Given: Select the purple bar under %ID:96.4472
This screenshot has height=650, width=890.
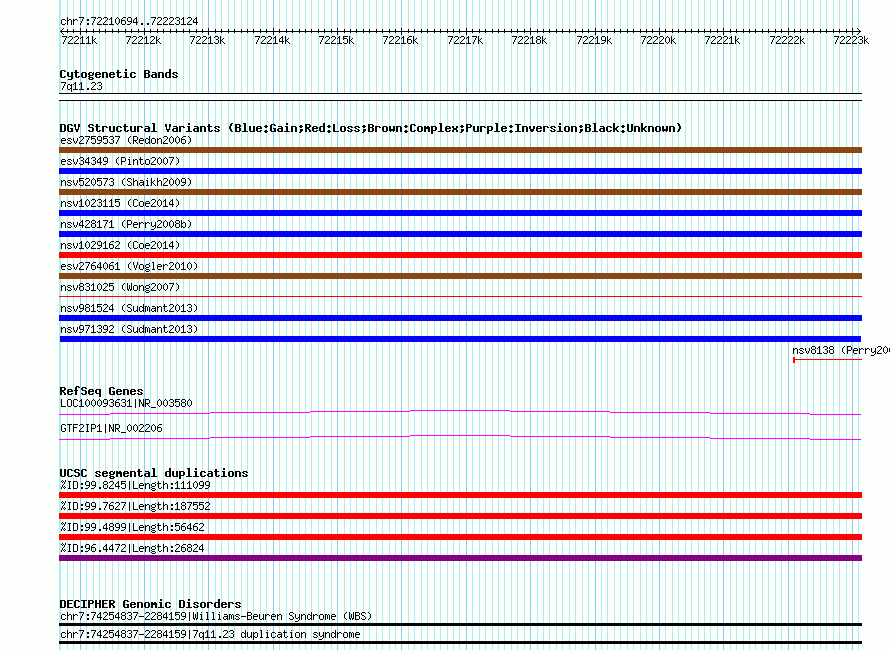Looking at the screenshot, I should click(x=460, y=558).
